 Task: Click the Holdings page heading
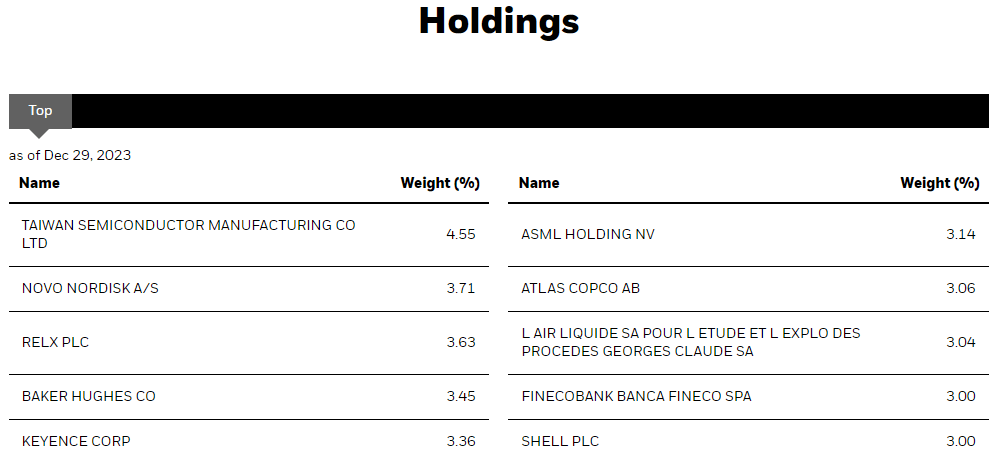(x=498, y=21)
